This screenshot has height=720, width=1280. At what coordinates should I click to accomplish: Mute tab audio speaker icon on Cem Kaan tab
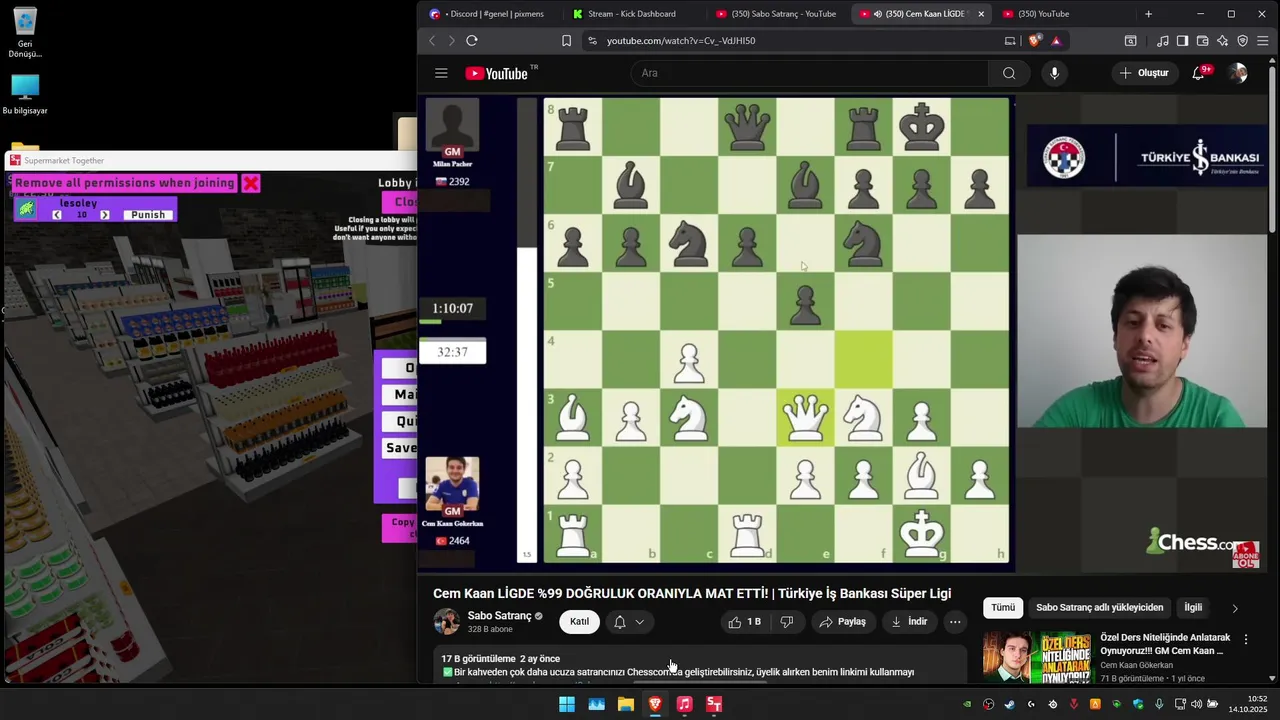point(877,14)
